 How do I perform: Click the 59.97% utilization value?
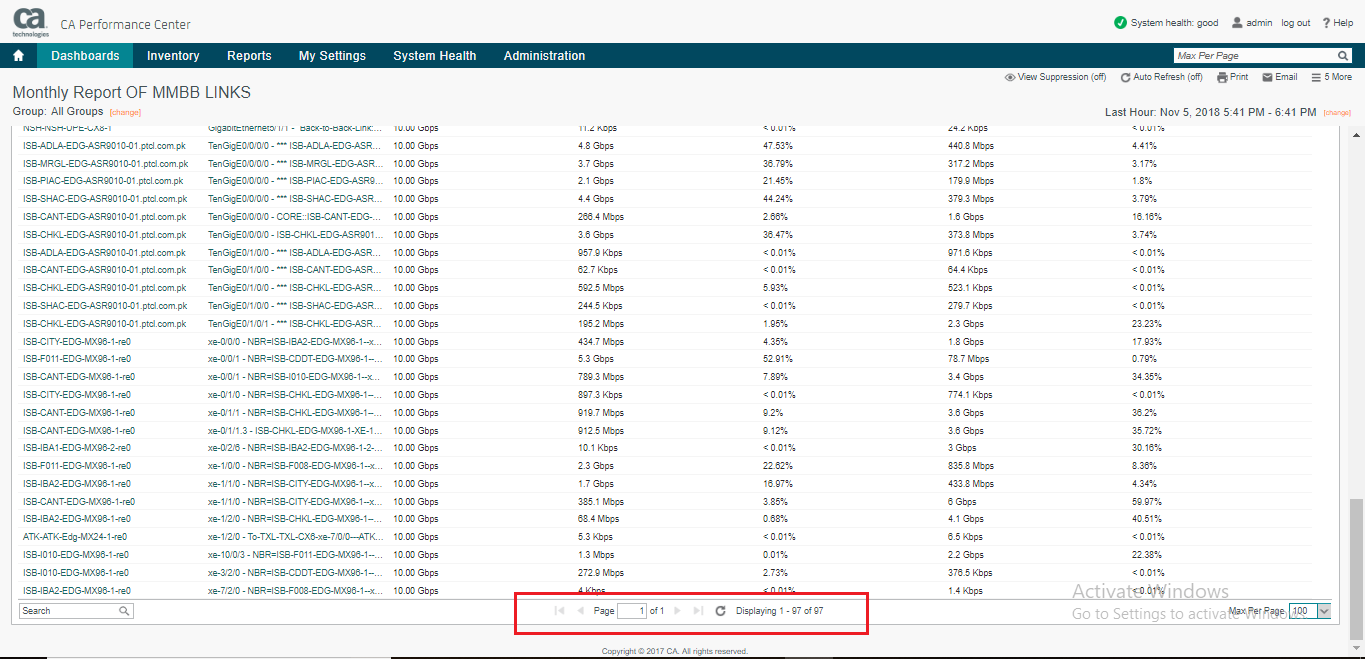coord(1147,502)
